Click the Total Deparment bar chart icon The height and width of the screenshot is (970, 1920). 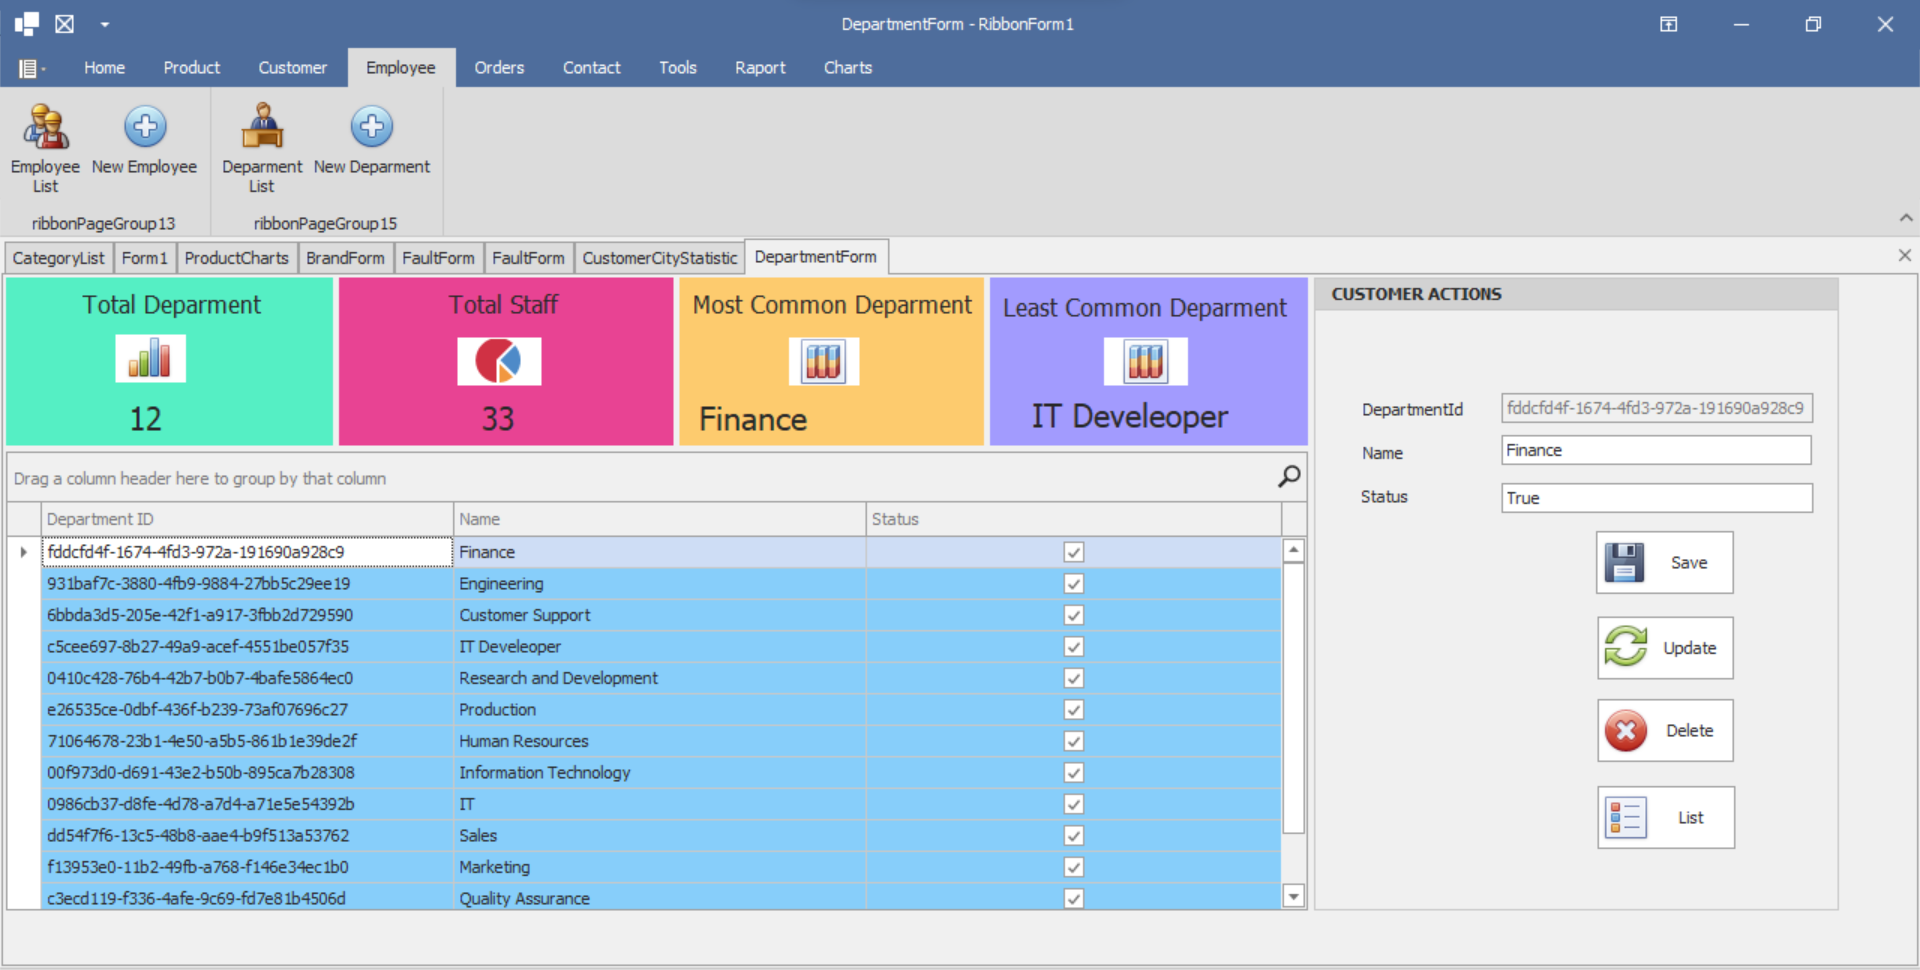[x=150, y=358]
